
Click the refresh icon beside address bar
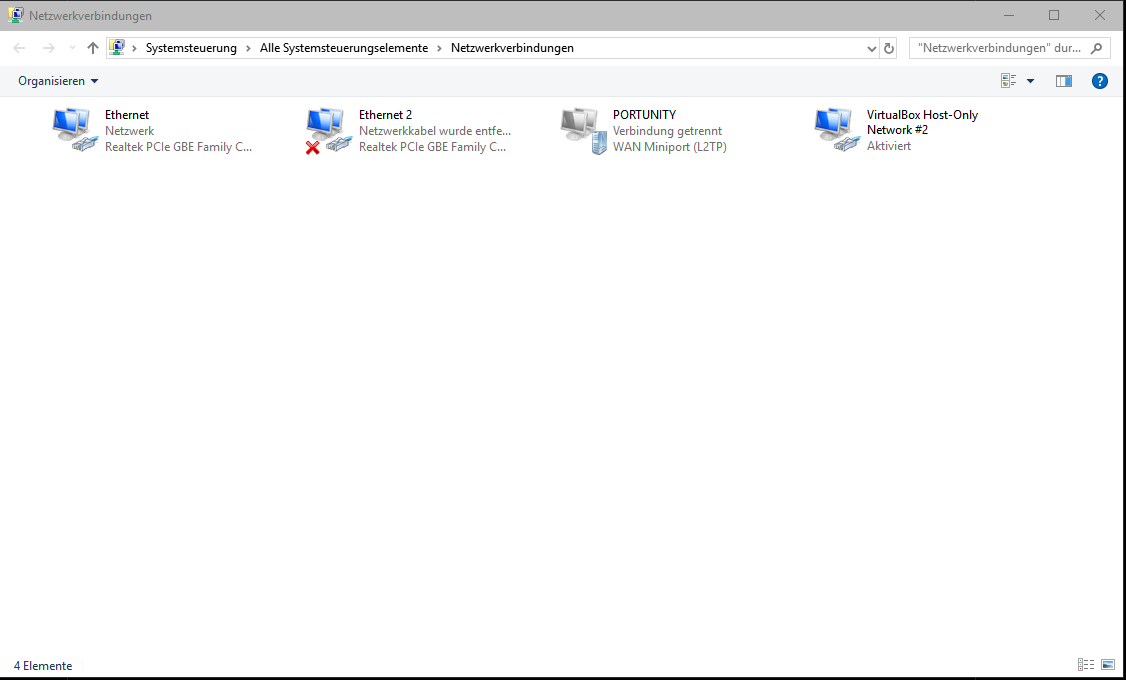pos(888,48)
